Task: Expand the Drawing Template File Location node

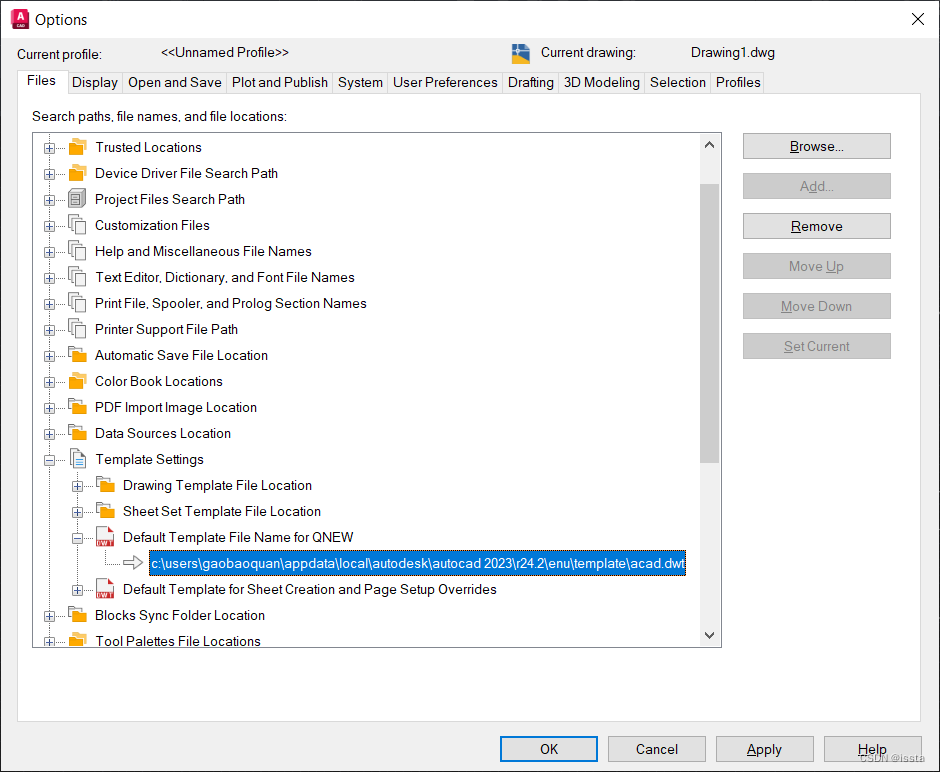Action: coord(77,486)
